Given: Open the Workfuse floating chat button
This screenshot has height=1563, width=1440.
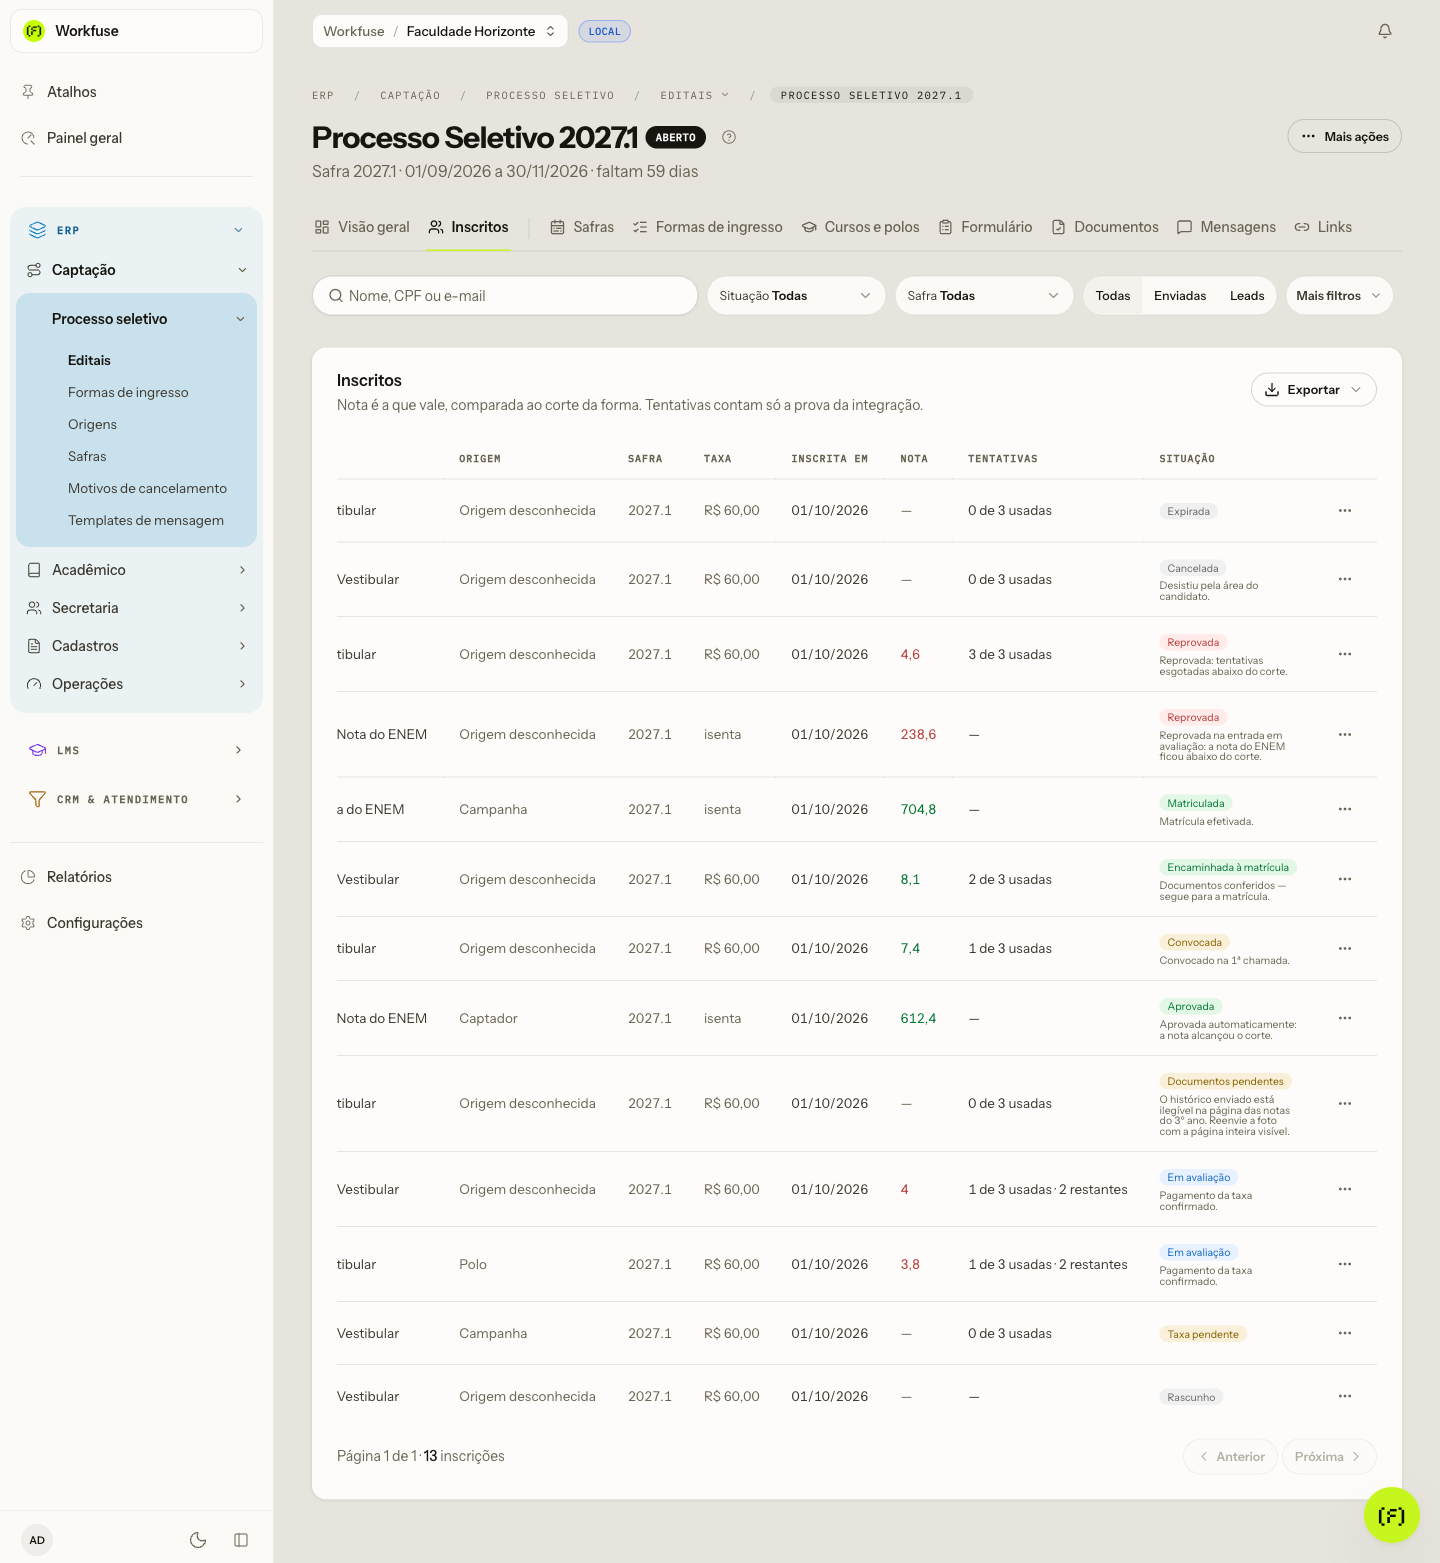Looking at the screenshot, I should tap(1391, 1515).
